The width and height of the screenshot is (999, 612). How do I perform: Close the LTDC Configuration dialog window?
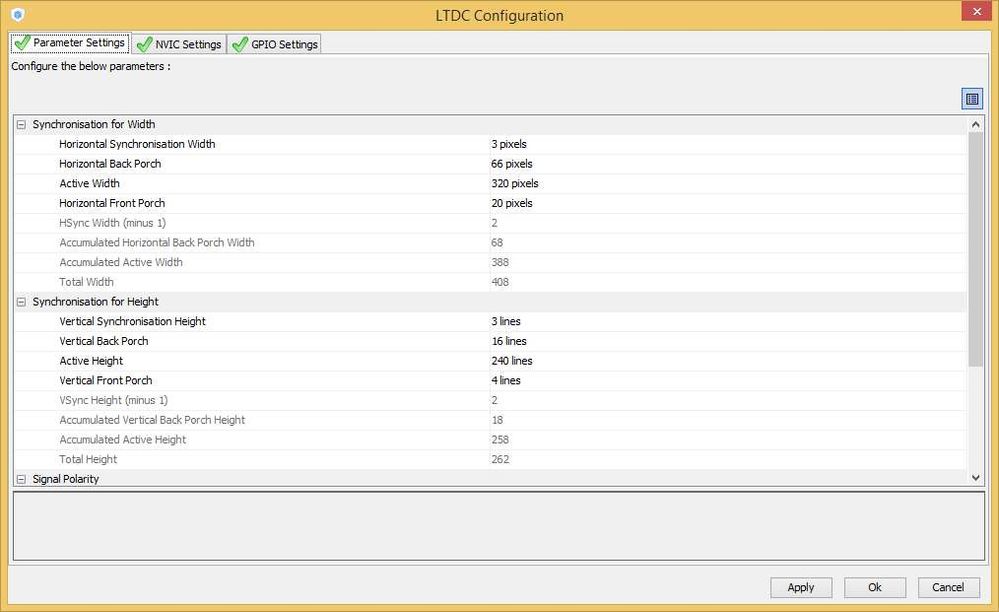tap(974, 12)
